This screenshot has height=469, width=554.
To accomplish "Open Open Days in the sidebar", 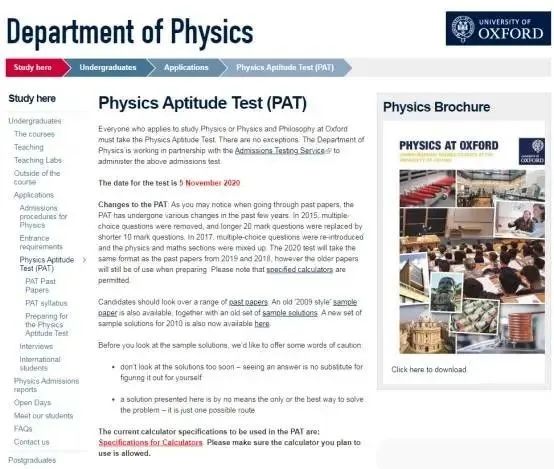I will coord(33,403).
